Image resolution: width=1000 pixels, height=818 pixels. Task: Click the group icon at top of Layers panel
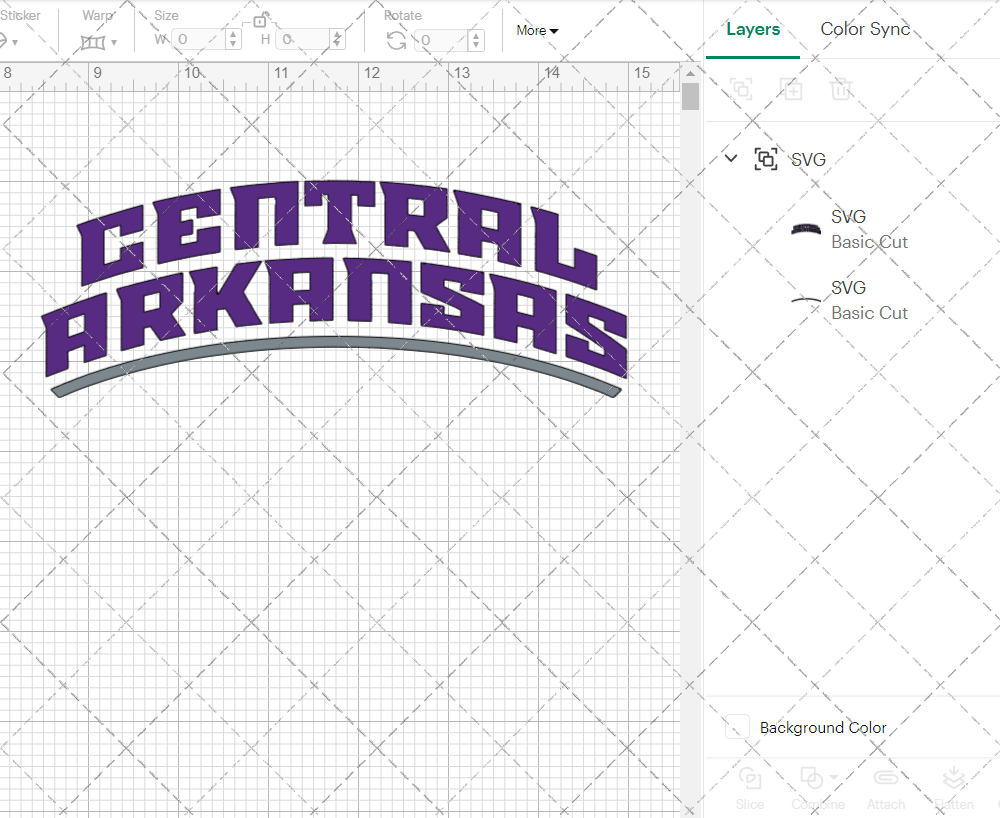(741, 89)
